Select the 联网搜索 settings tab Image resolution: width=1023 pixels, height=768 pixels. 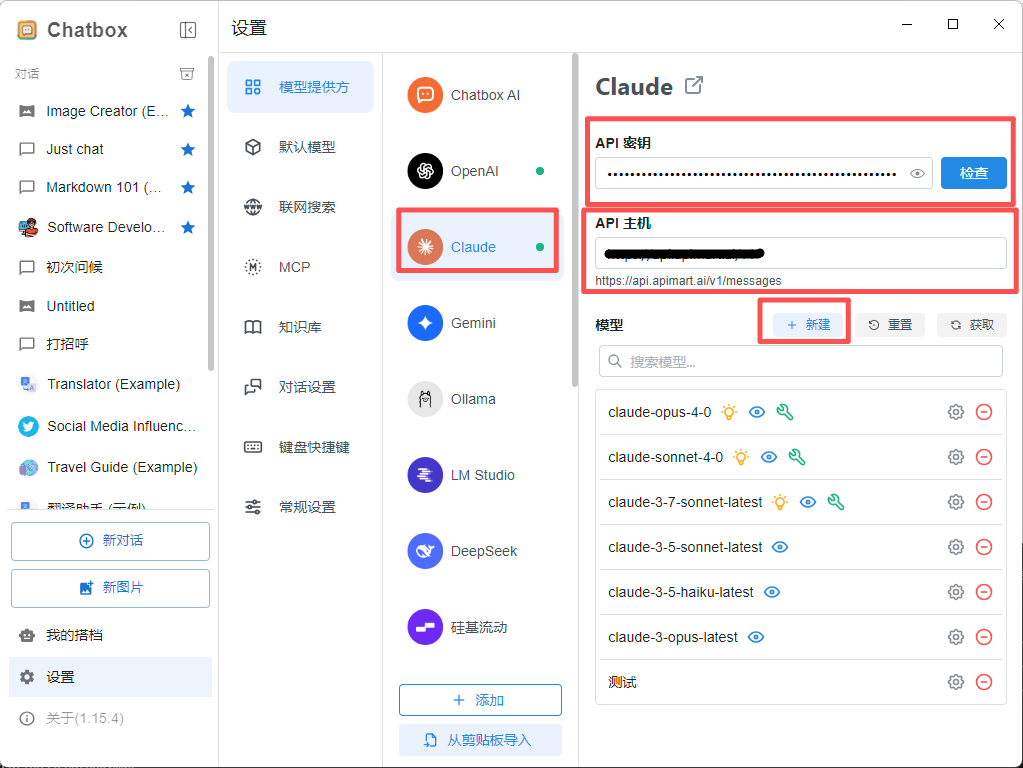coord(300,207)
